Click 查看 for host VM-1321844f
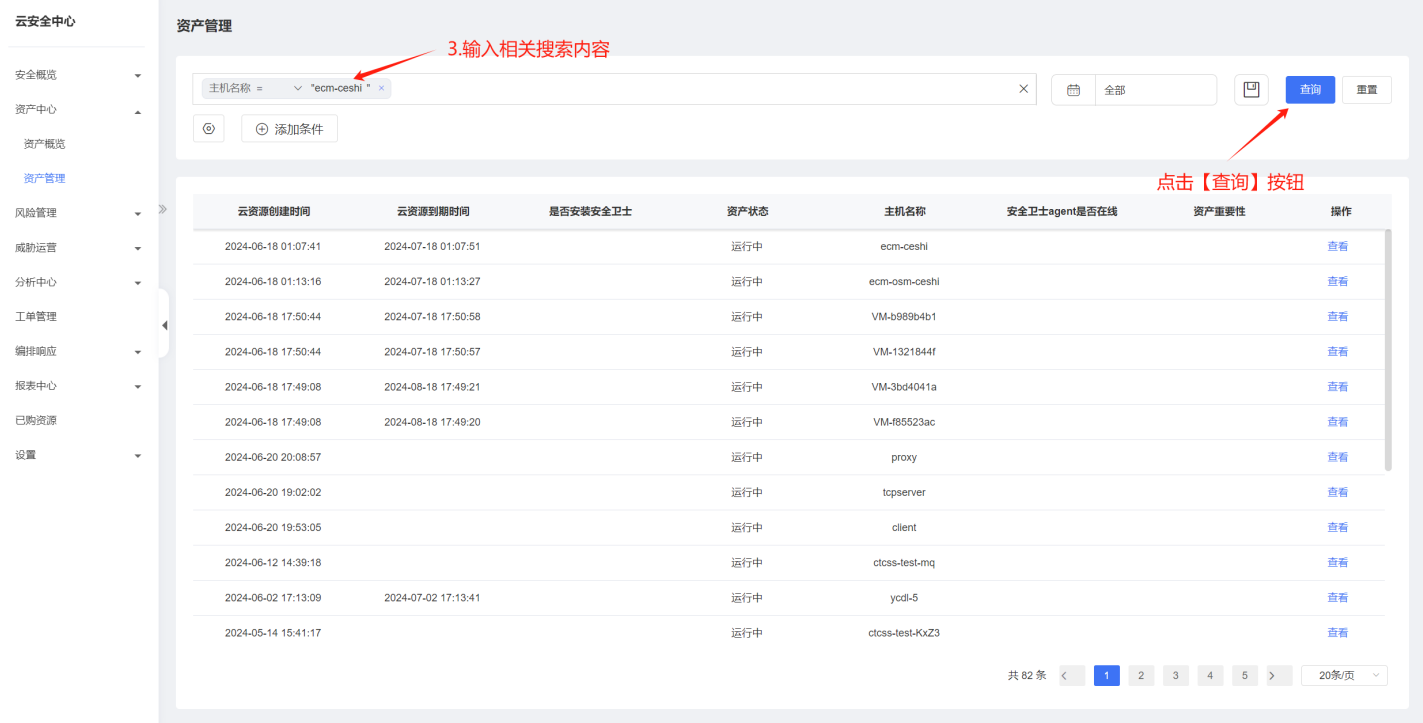This screenshot has width=1423, height=723. pos(1338,351)
